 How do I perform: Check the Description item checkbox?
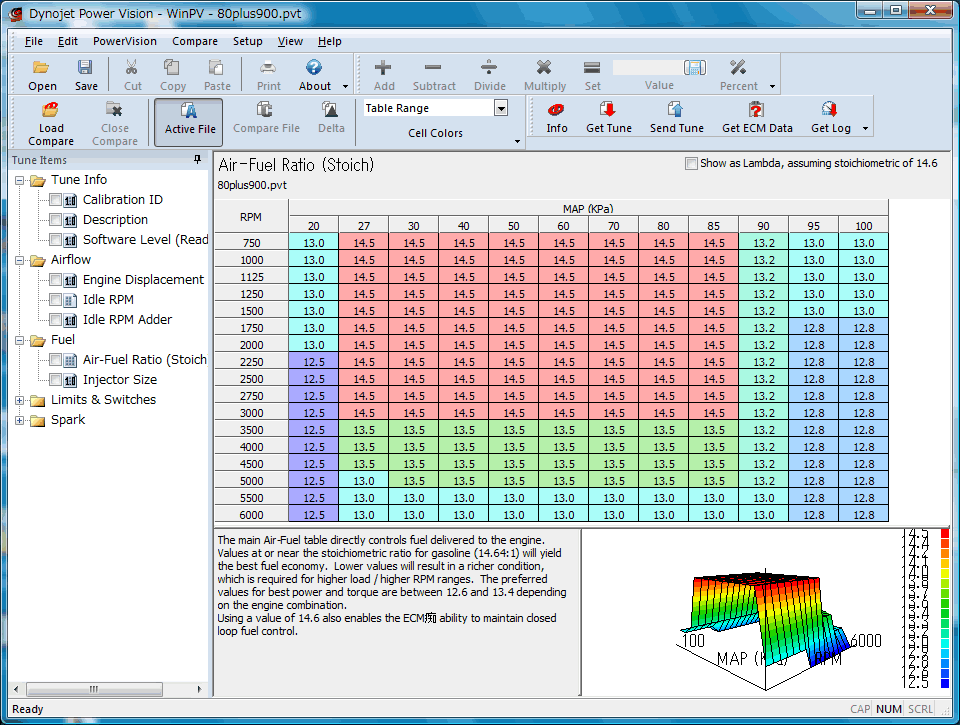(x=56, y=220)
